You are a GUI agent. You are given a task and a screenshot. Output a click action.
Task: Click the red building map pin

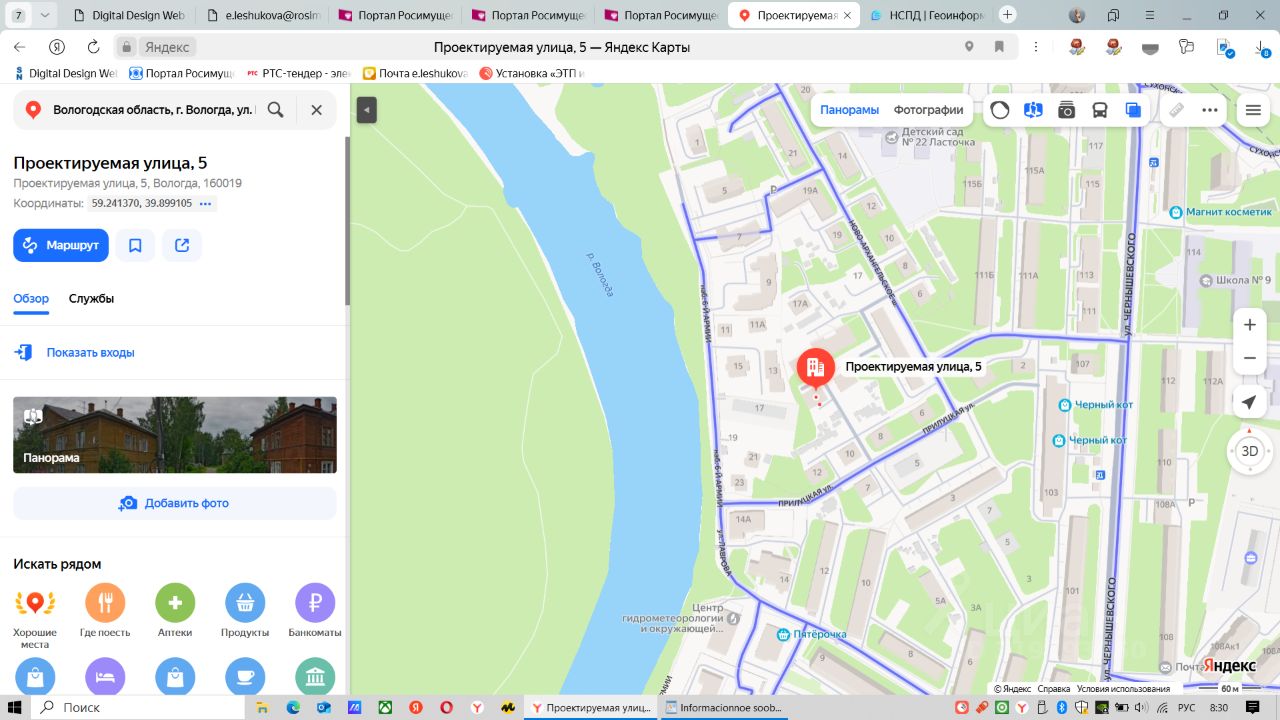(815, 368)
